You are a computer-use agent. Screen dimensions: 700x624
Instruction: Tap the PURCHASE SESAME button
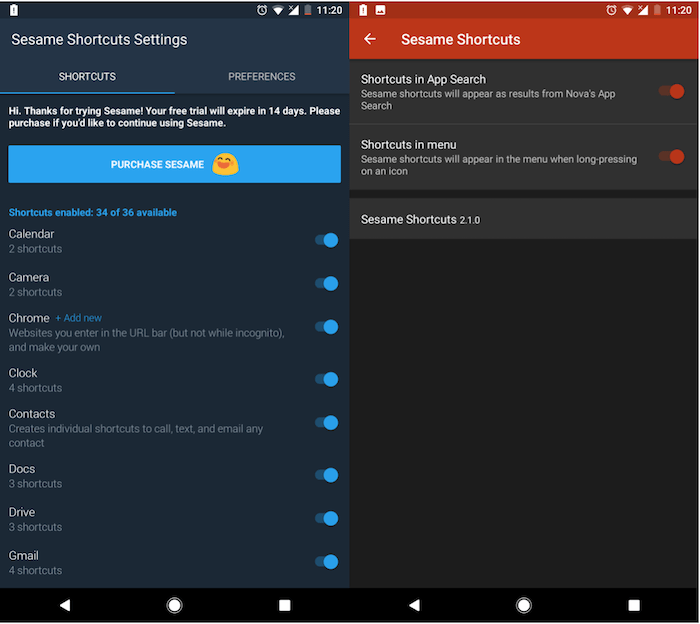175,164
